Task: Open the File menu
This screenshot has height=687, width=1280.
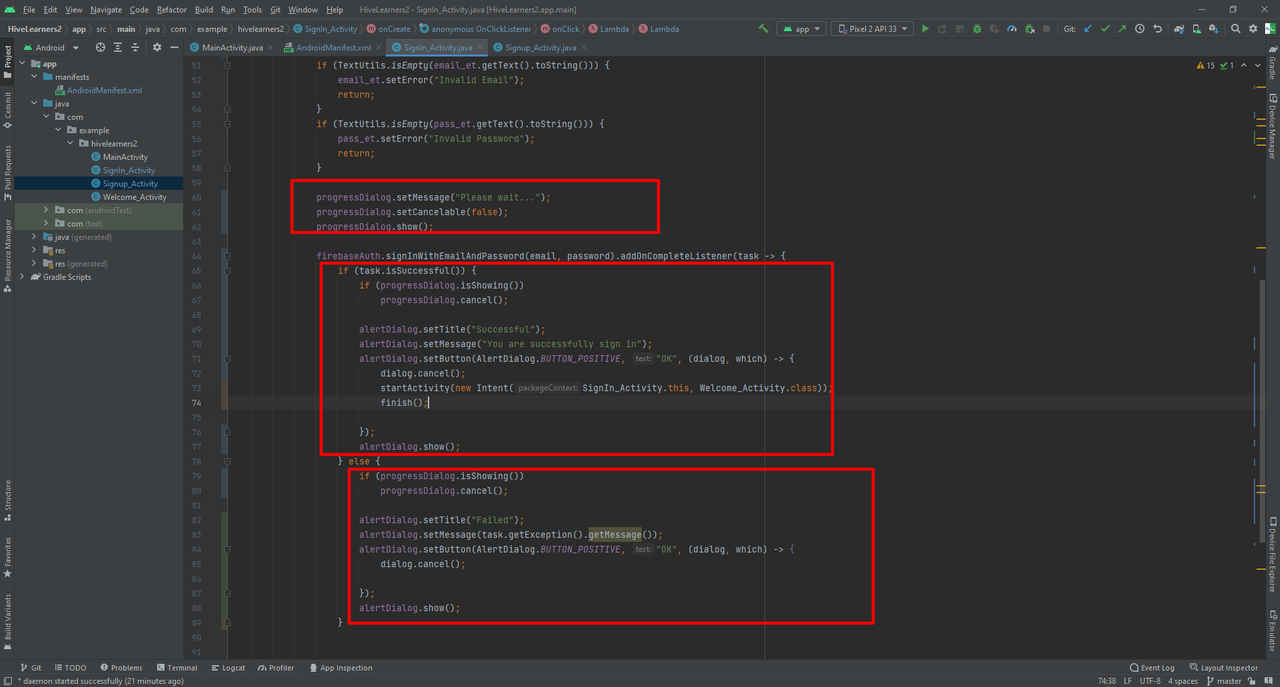Action: point(29,9)
